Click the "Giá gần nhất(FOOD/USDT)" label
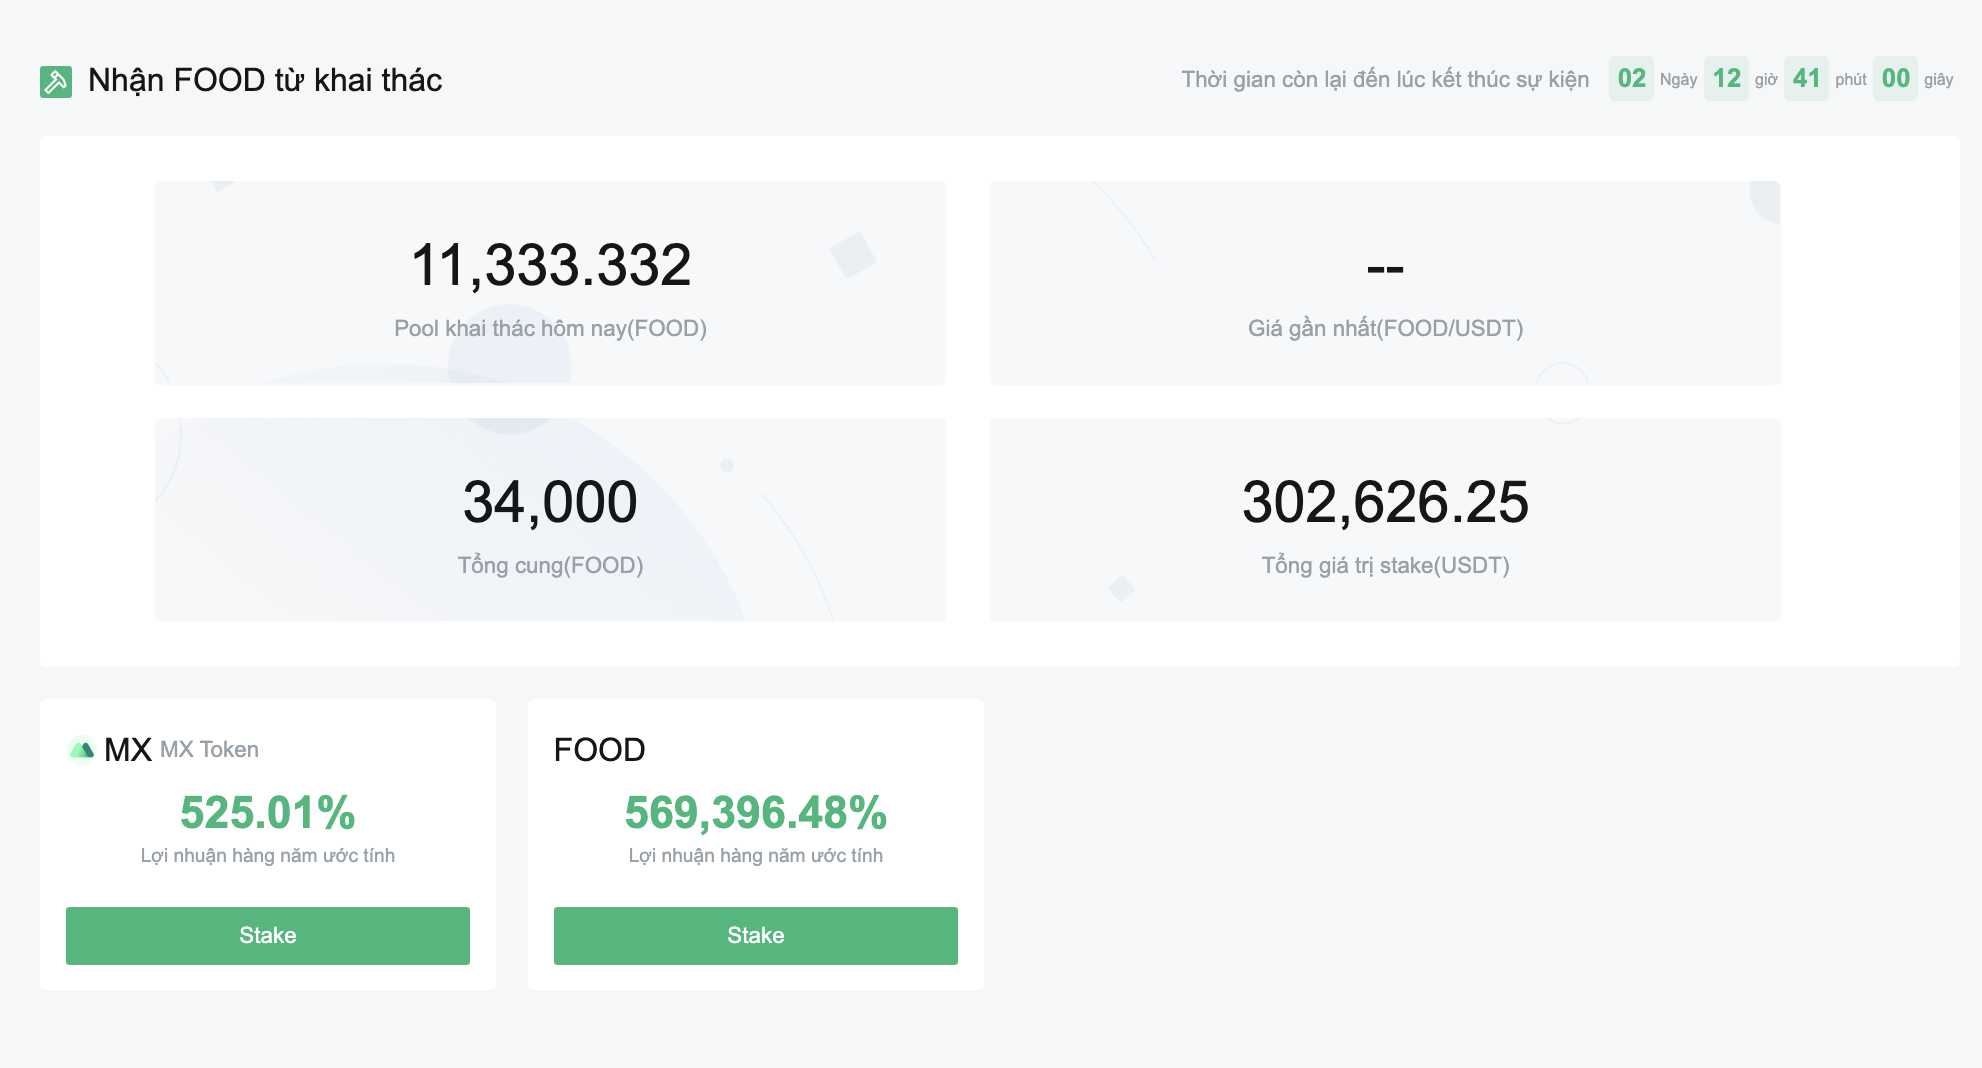Image resolution: width=1982 pixels, height=1068 pixels. tap(1385, 328)
